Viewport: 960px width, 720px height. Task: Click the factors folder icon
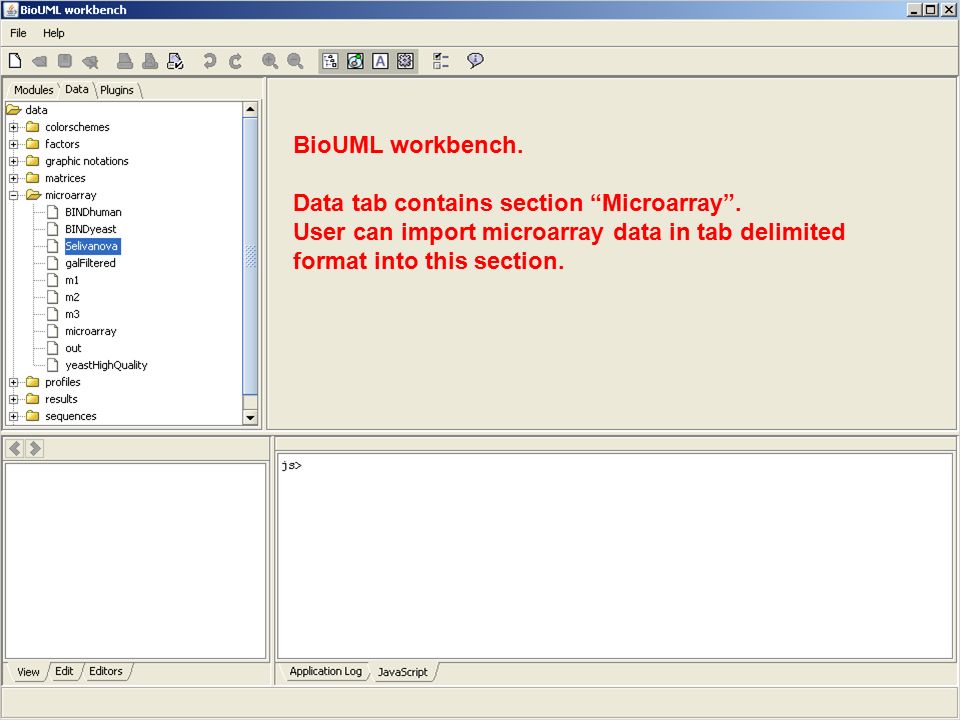click(32, 144)
